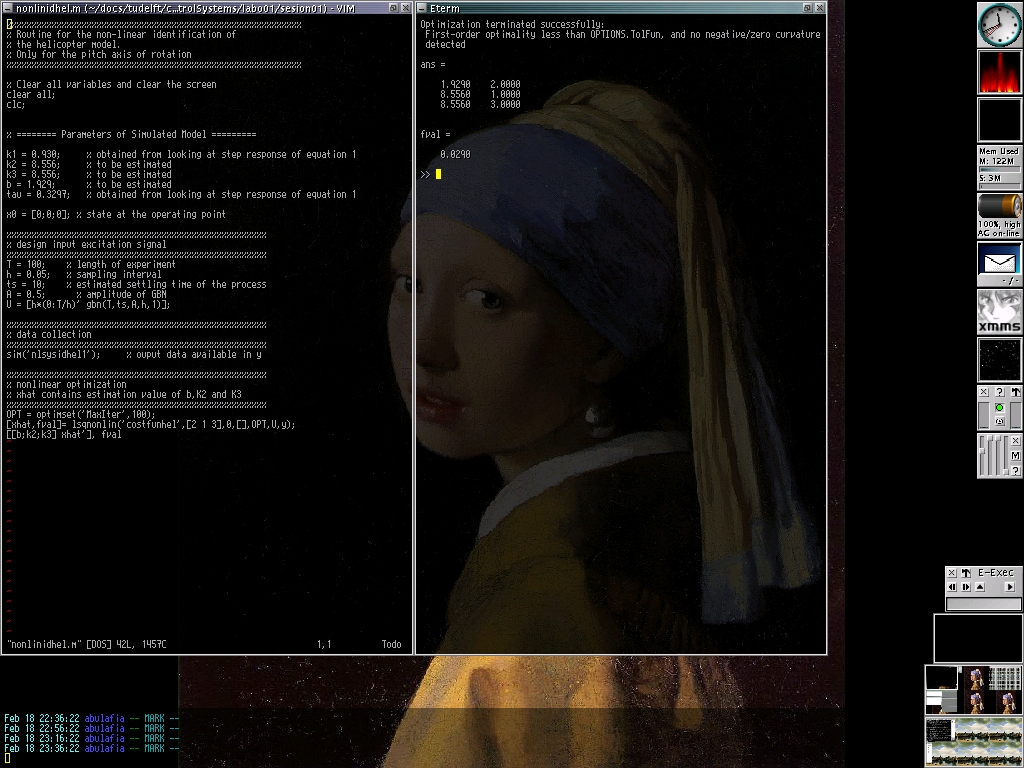The width and height of the screenshot is (1024, 768).
Task: Close the VIM window
Action: click(x=406, y=8)
